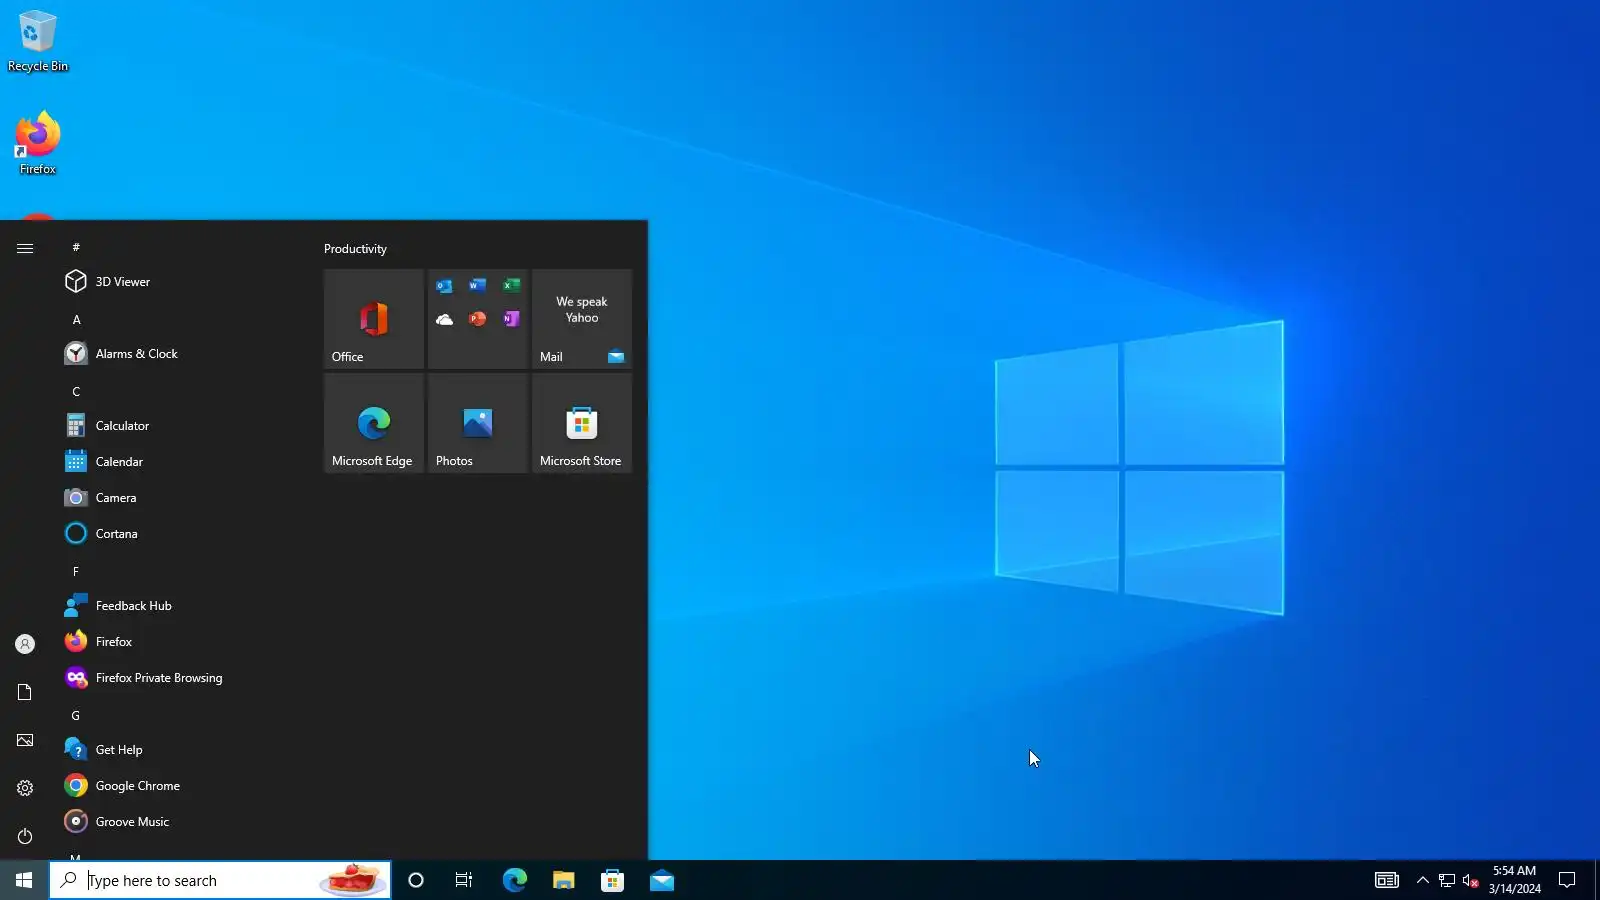1600x900 pixels.
Task: Click the Windows Start button
Action: click(24, 880)
